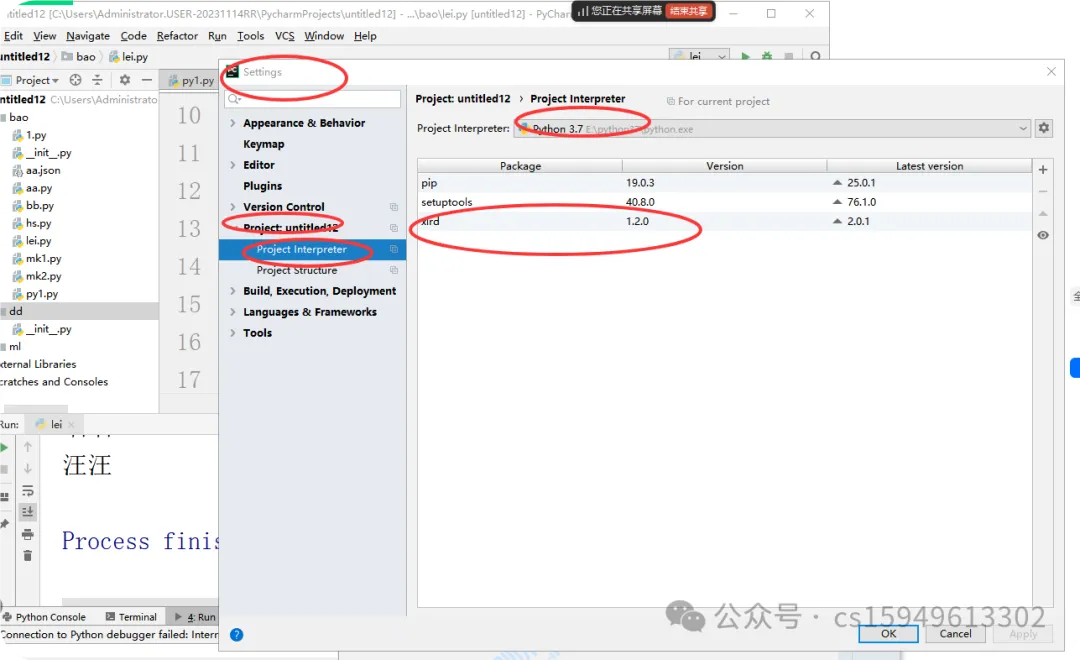Hide the Project panel with minus icon
Screen dimensions: 1080x660
pyautogui.click(x=147, y=80)
